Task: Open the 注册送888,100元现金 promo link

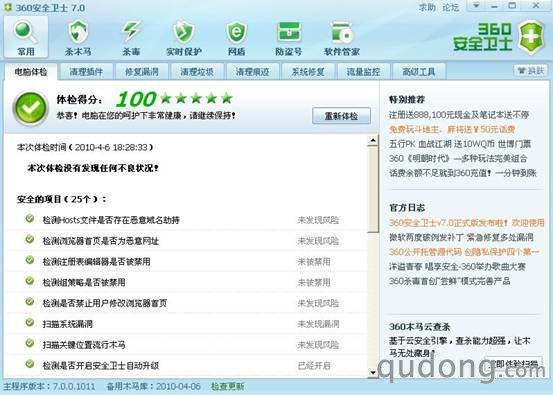Action: click(459, 115)
